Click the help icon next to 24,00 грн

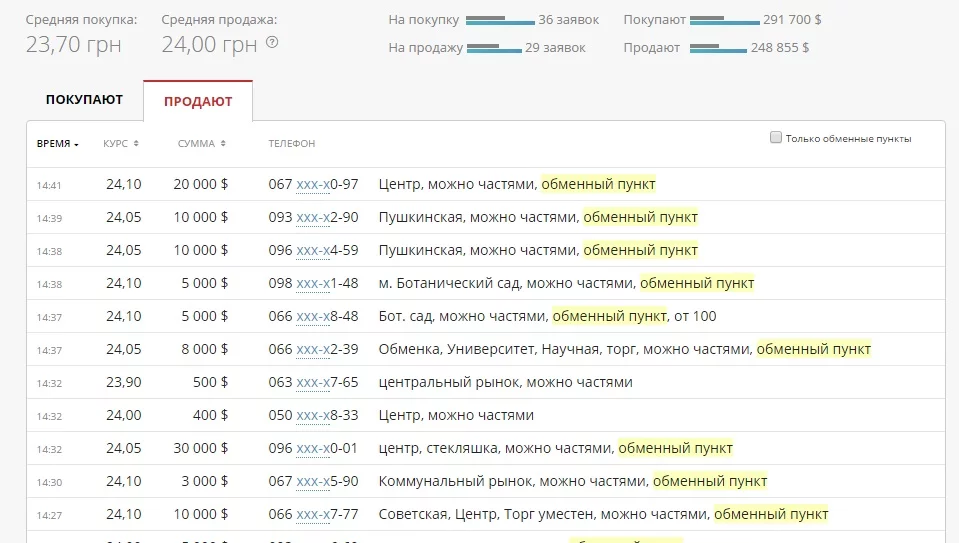click(x=272, y=42)
